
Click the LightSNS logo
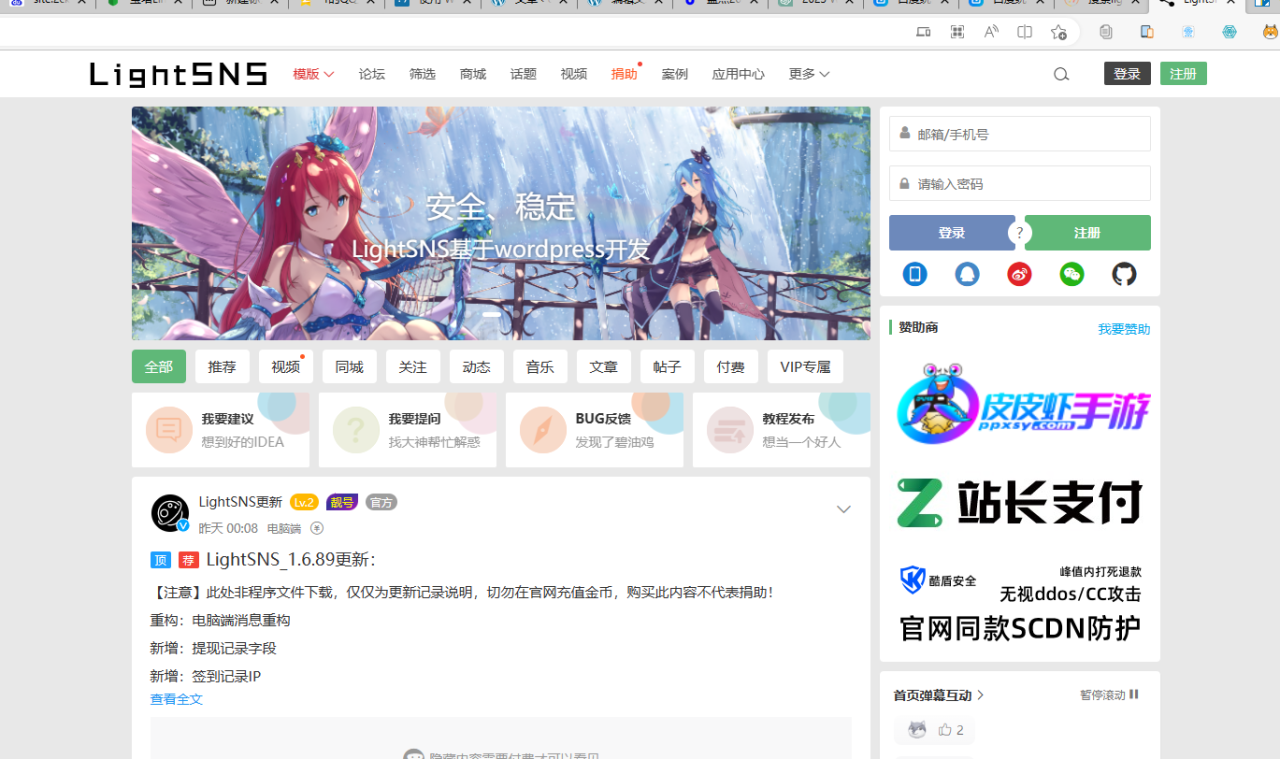pos(179,74)
